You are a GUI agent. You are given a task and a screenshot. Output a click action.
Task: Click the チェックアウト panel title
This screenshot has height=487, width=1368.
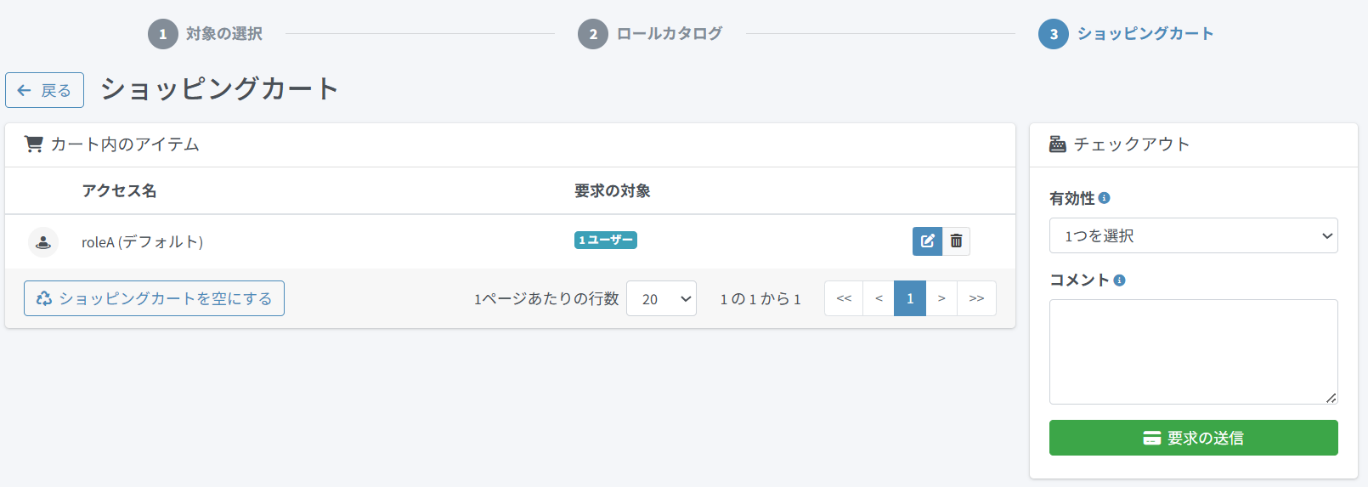click(x=1132, y=144)
